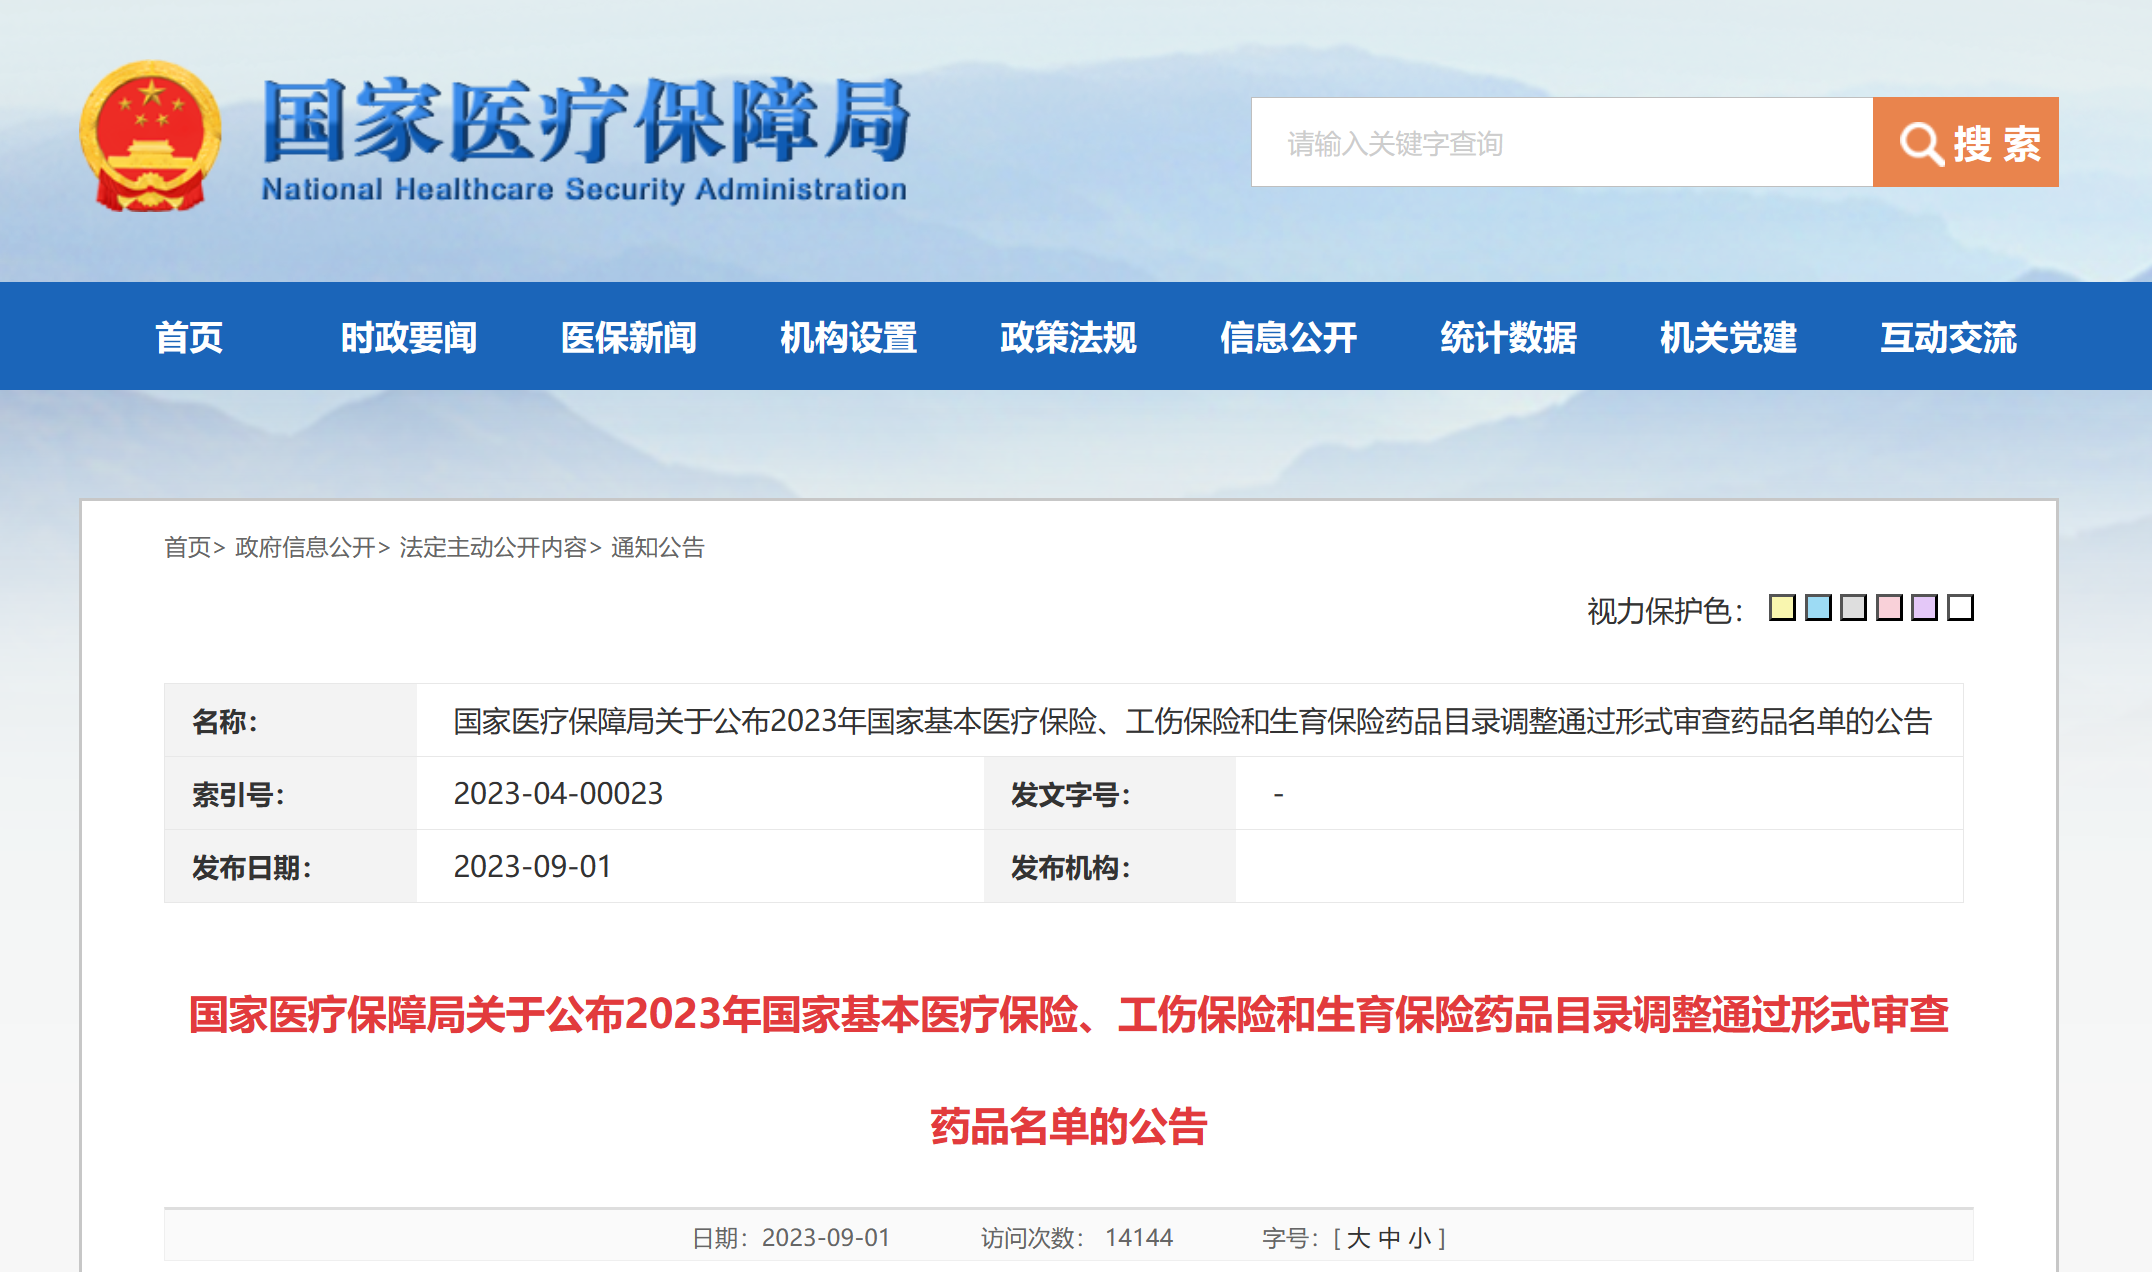Click the 法定主动公开内容 breadcrumb link

[x=493, y=547]
